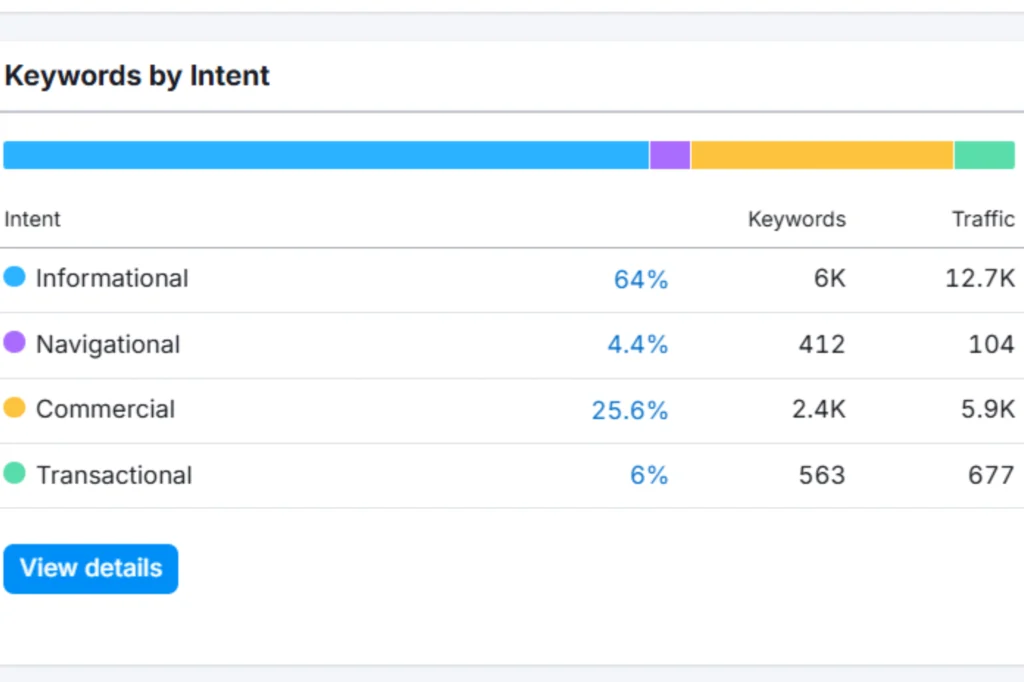Click the Traffic column header
1024x682 pixels.
(983, 219)
